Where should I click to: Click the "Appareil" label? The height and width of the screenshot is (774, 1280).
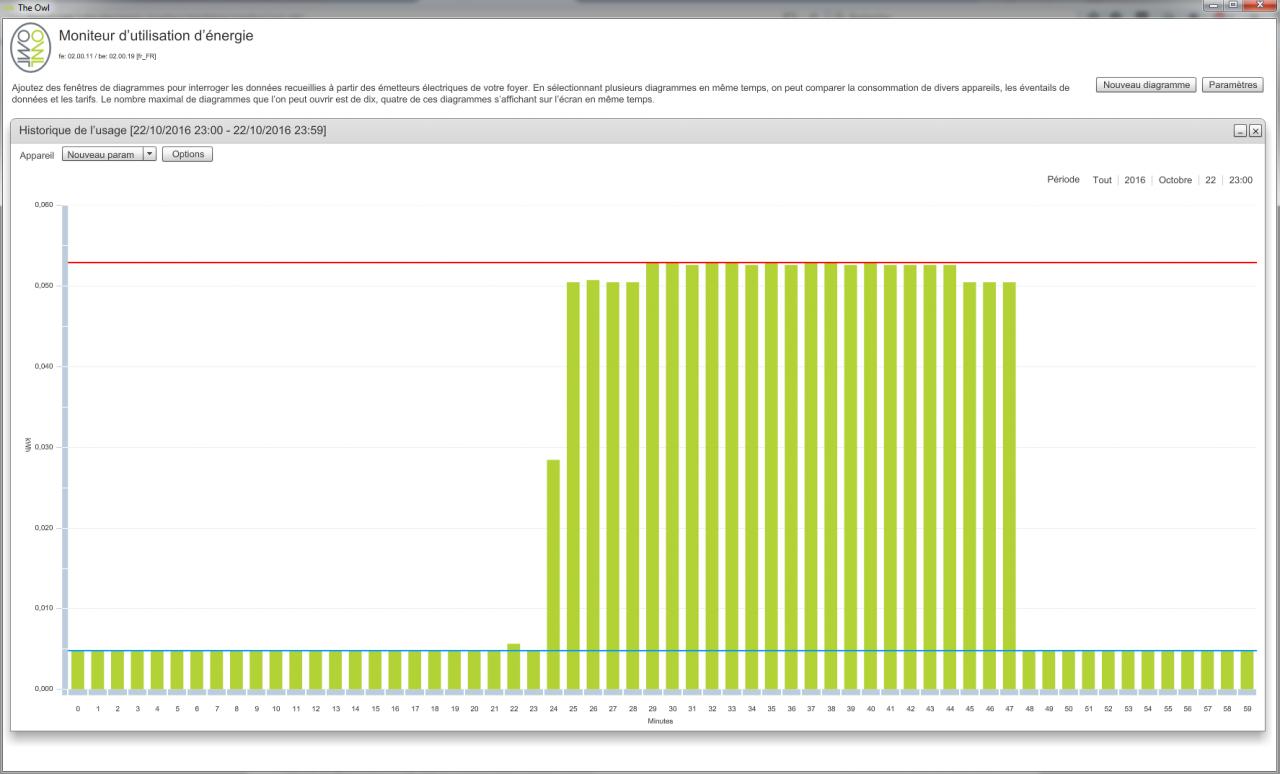(37, 155)
